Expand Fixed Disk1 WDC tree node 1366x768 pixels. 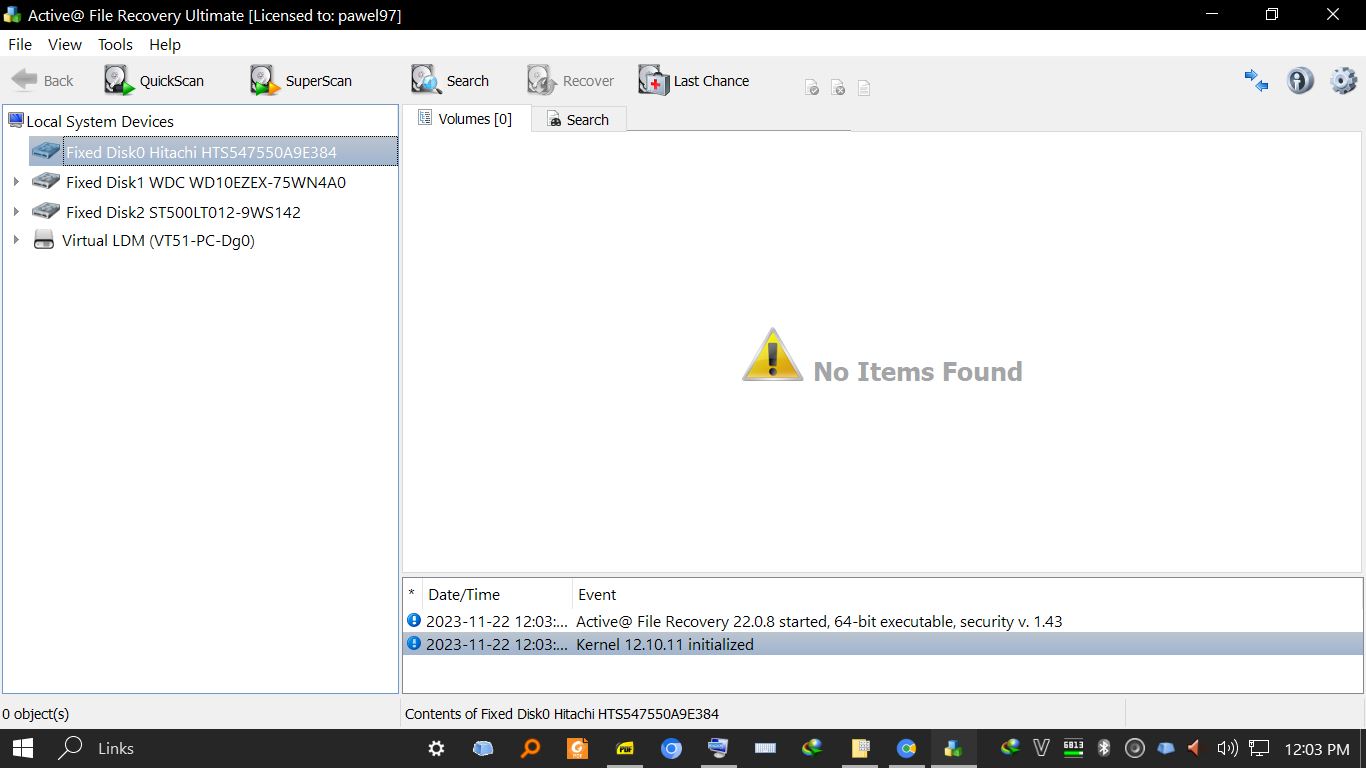coord(15,182)
